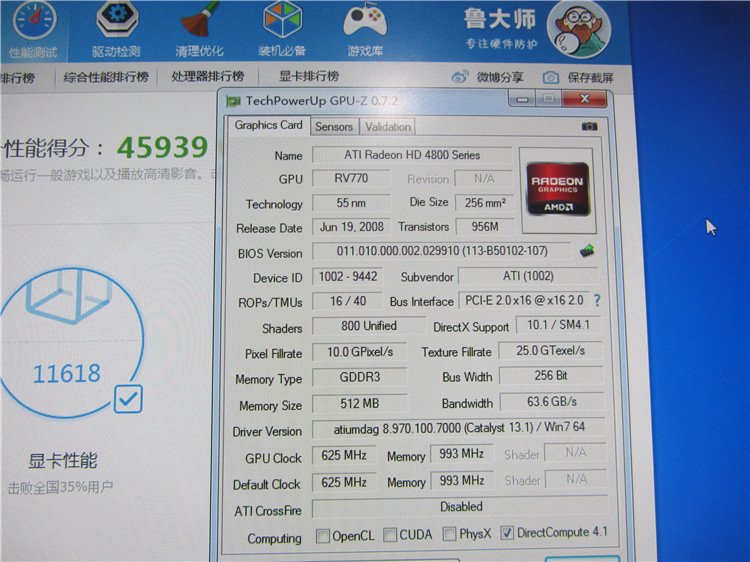The width and height of the screenshot is (750, 562).
Task: Click the ATI CrossFire Disabled field
Action: point(461,507)
